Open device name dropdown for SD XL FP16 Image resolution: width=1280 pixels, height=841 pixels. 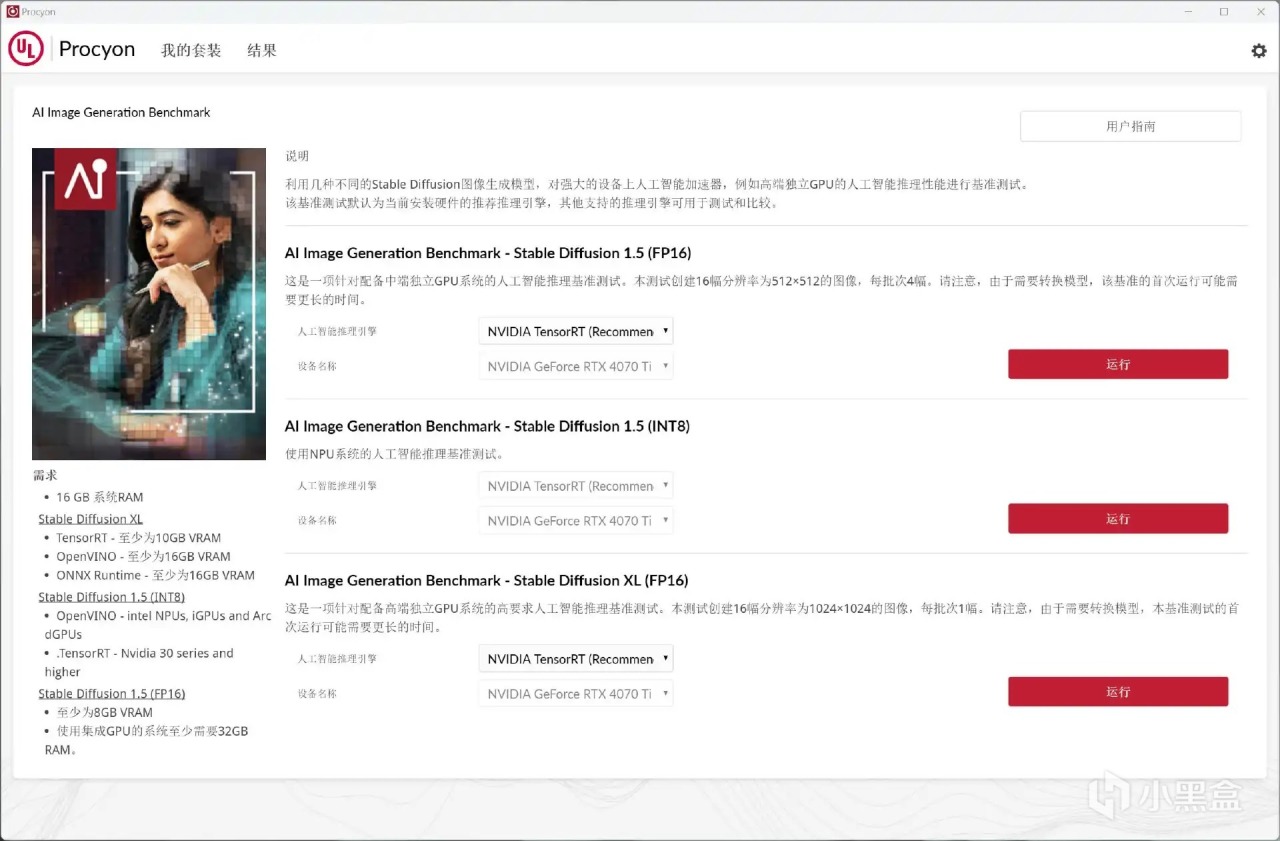pos(576,693)
